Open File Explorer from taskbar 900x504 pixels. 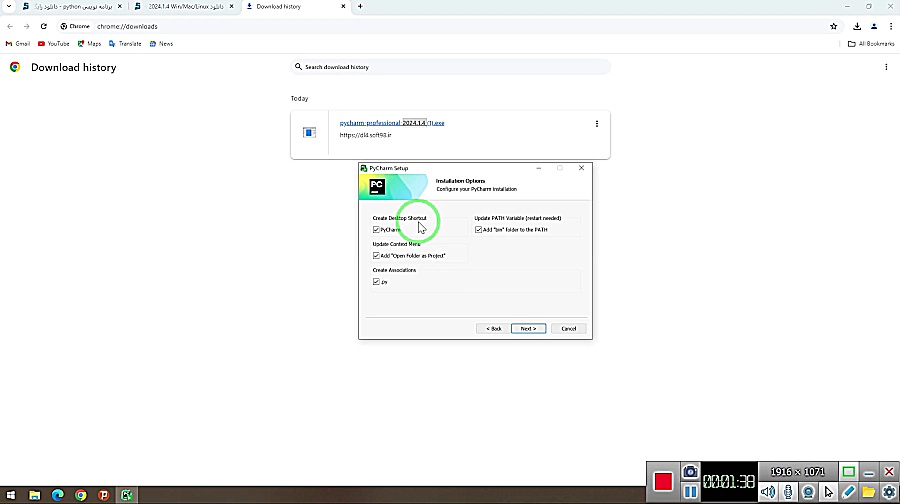pos(34,495)
